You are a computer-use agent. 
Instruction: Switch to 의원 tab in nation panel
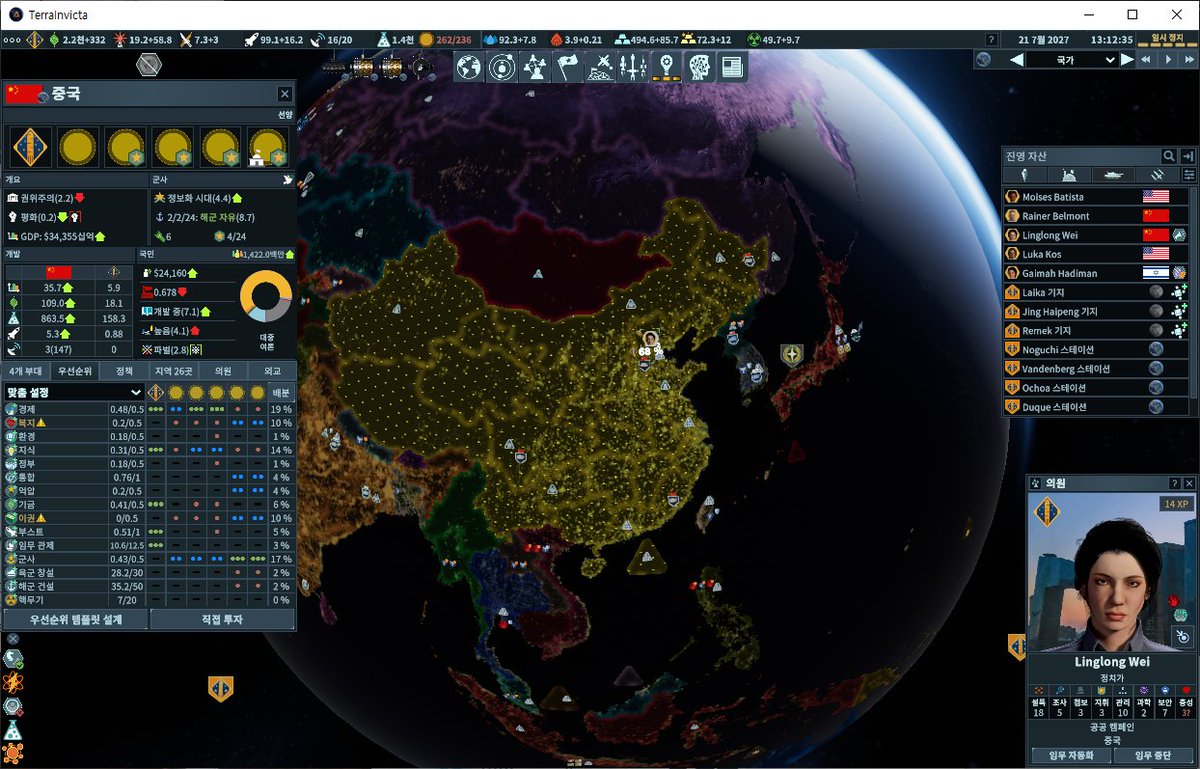(223, 370)
